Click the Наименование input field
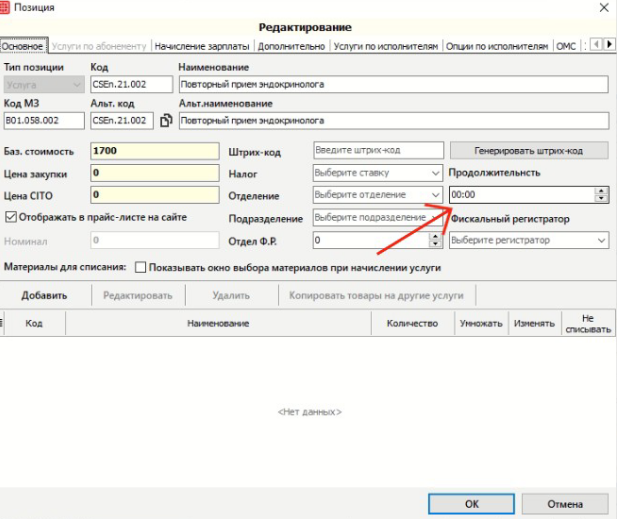This screenshot has height=519, width=617. click(393, 85)
